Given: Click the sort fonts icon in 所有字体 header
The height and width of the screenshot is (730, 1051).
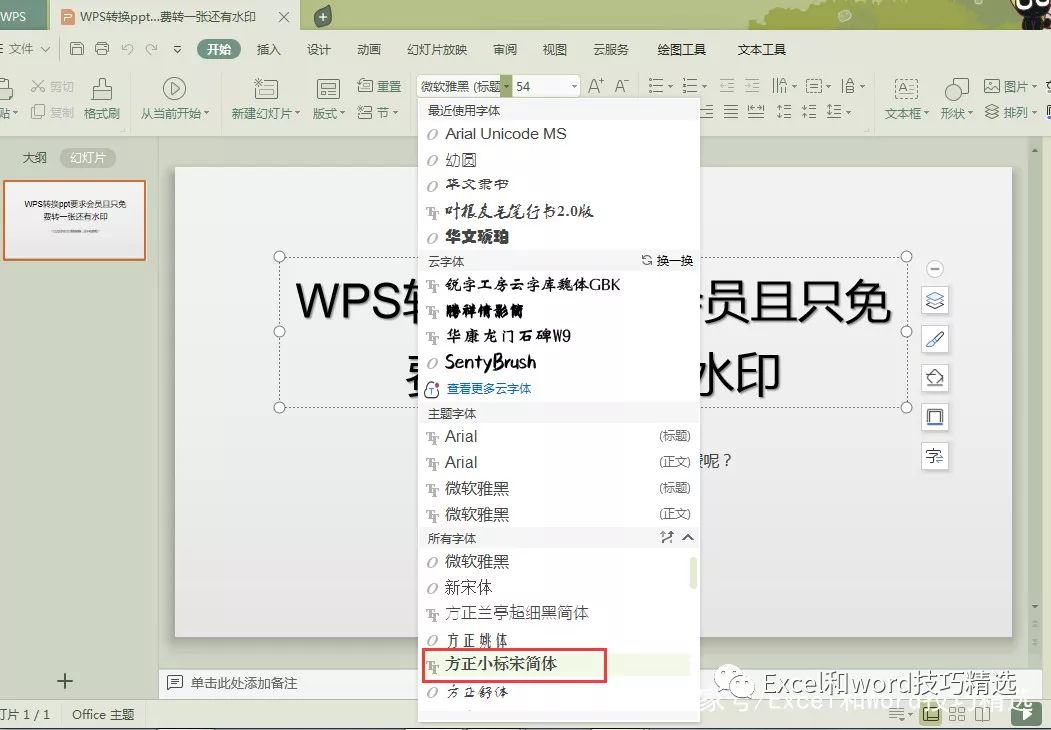Looking at the screenshot, I should pyautogui.click(x=667, y=537).
